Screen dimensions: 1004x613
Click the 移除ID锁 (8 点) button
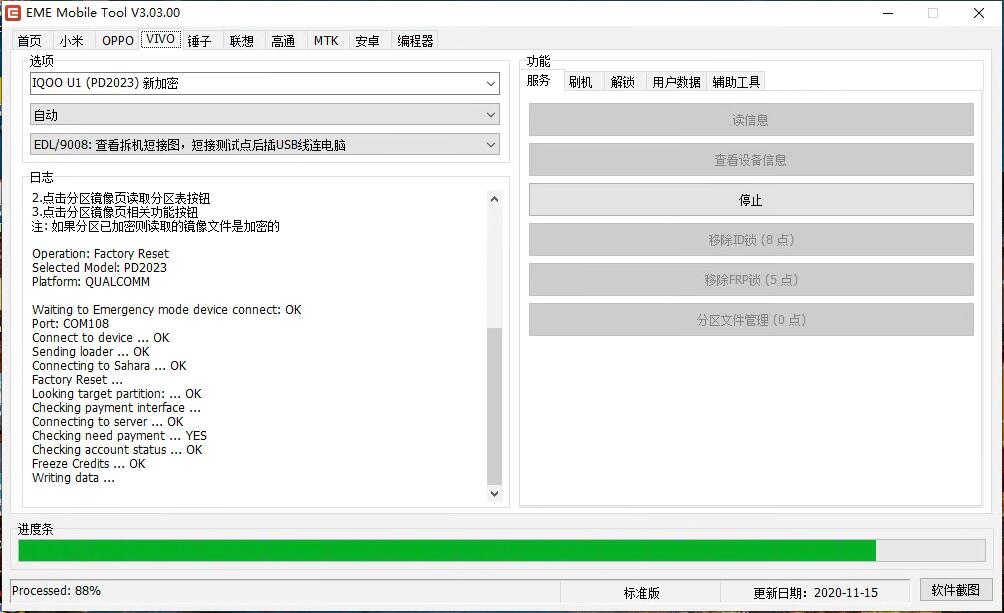click(x=751, y=240)
